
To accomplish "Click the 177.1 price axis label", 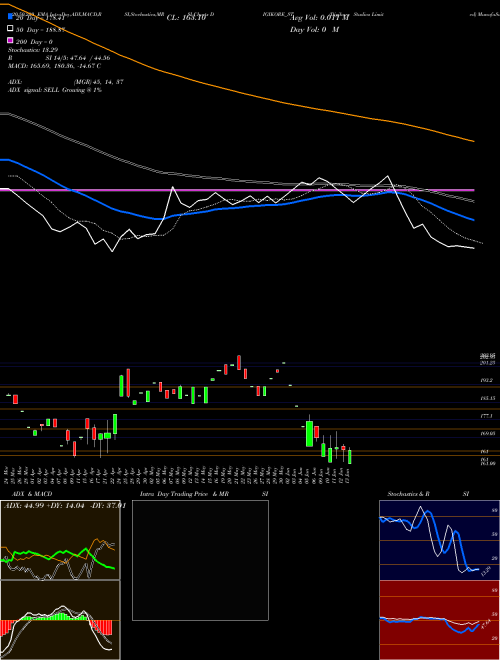I will (x=487, y=416).
